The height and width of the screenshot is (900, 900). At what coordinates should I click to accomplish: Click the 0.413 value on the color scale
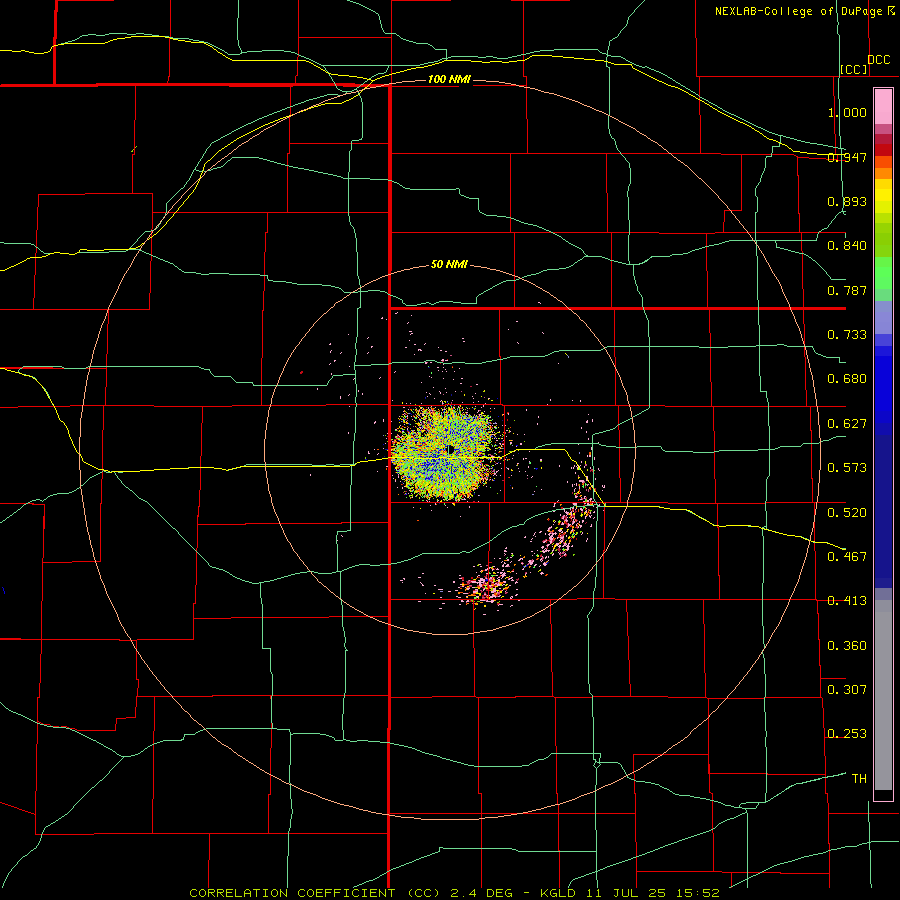847,601
